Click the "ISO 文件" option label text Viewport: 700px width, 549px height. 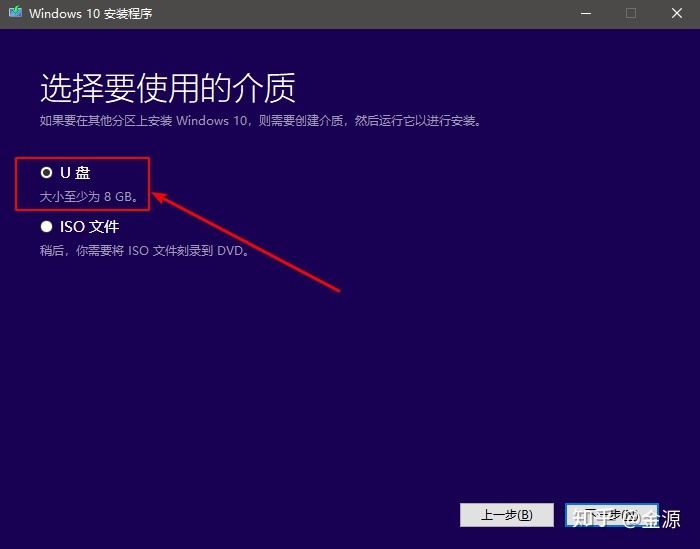point(89,227)
